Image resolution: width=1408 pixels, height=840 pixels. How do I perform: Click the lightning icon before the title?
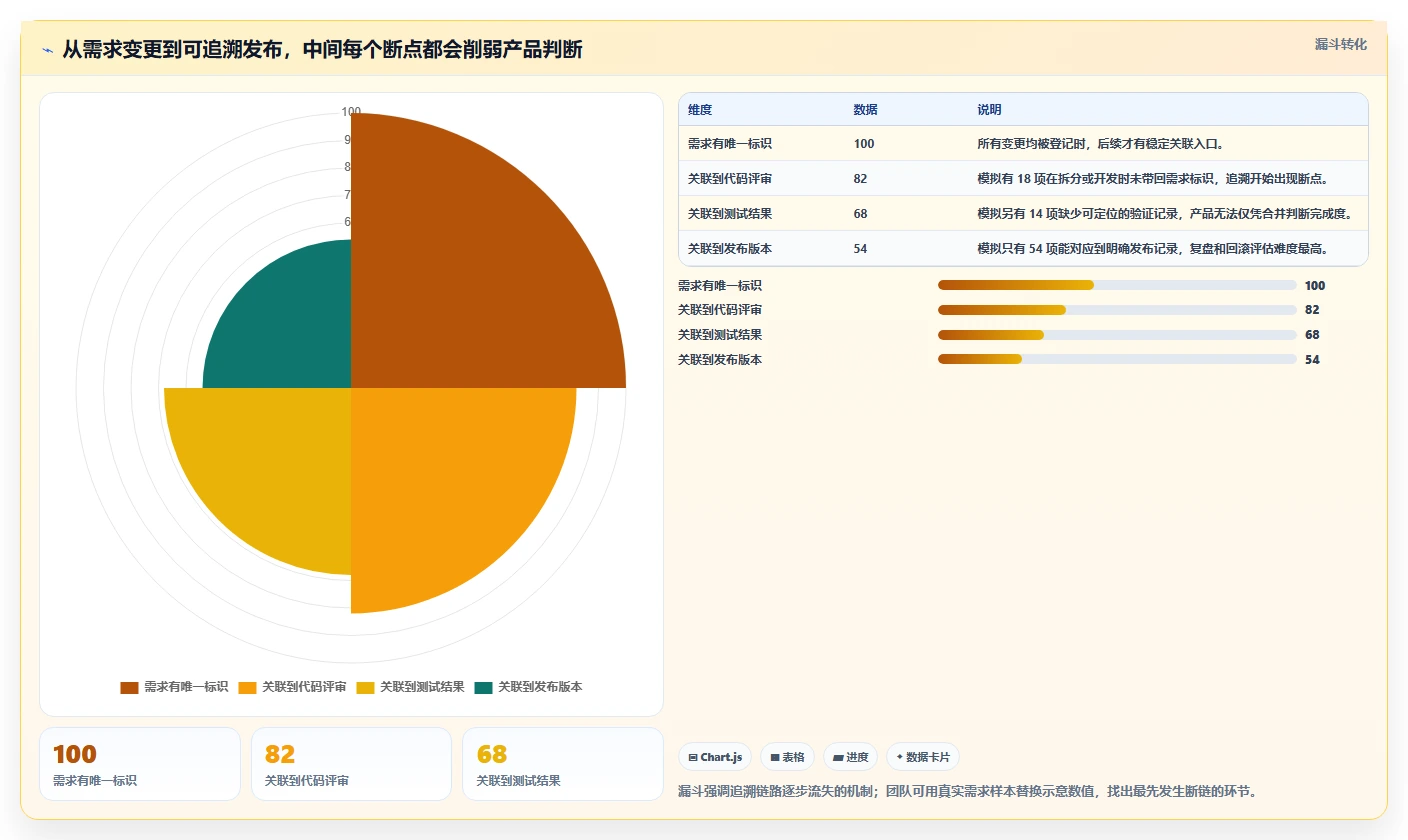[47, 50]
